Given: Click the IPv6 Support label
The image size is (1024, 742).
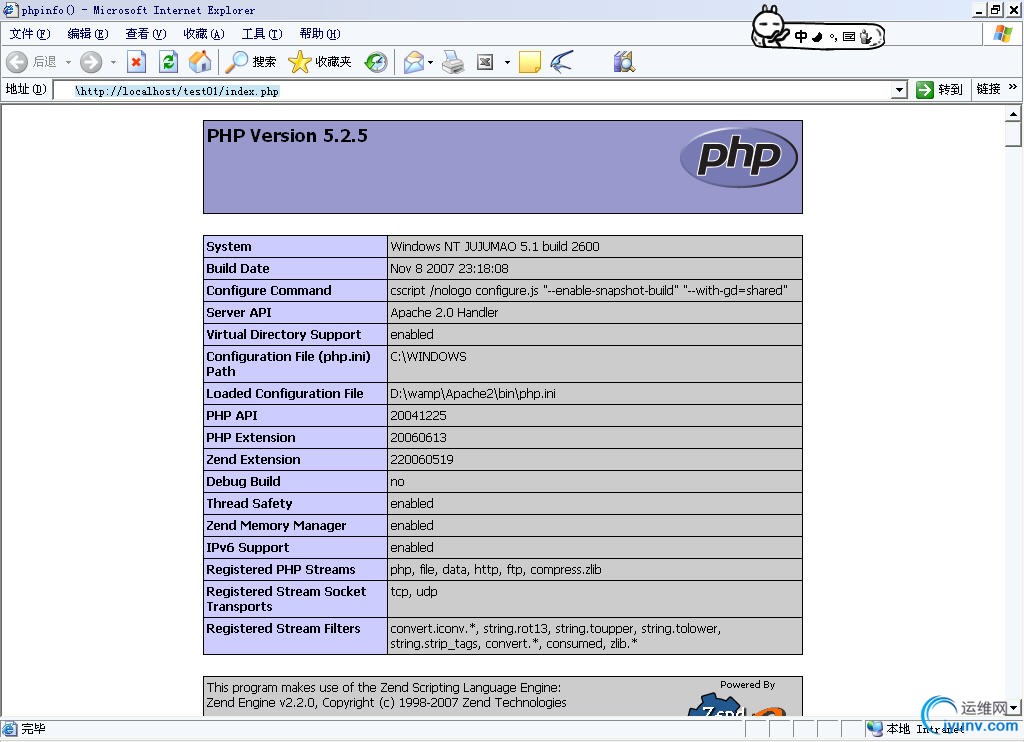Looking at the screenshot, I should click(x=248, y=548).
